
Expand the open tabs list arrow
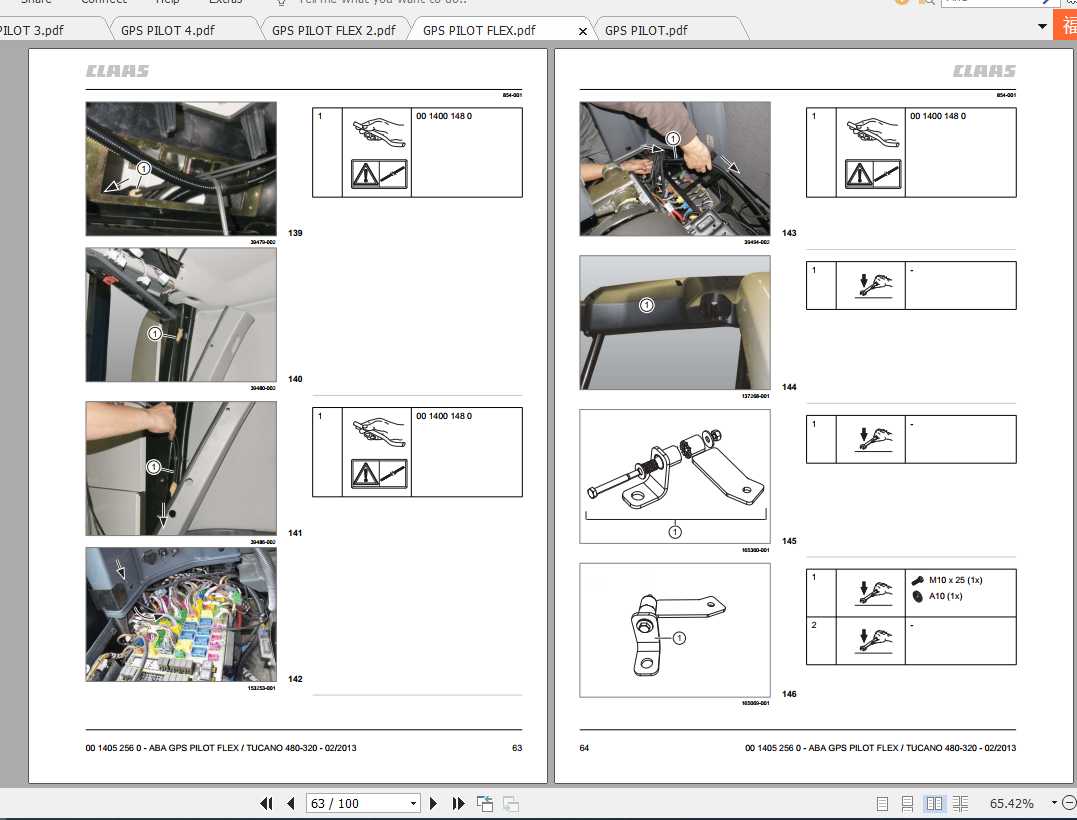point(1042,27)
